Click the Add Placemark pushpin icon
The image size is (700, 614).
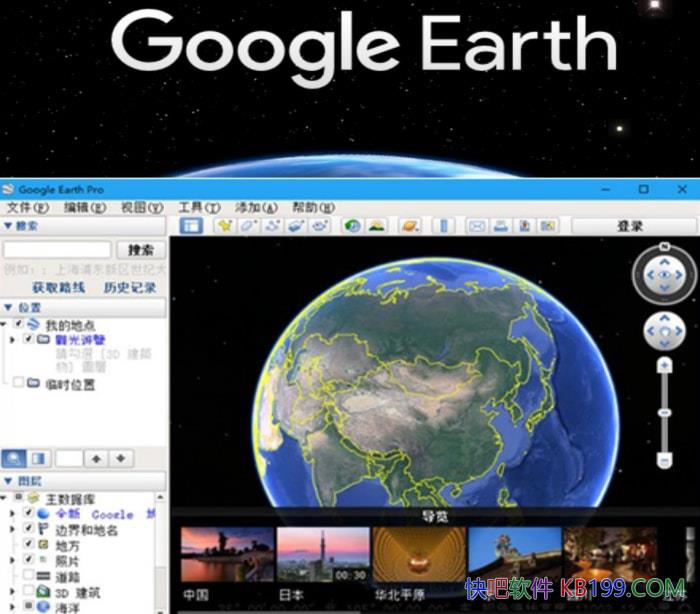(225, 226)
